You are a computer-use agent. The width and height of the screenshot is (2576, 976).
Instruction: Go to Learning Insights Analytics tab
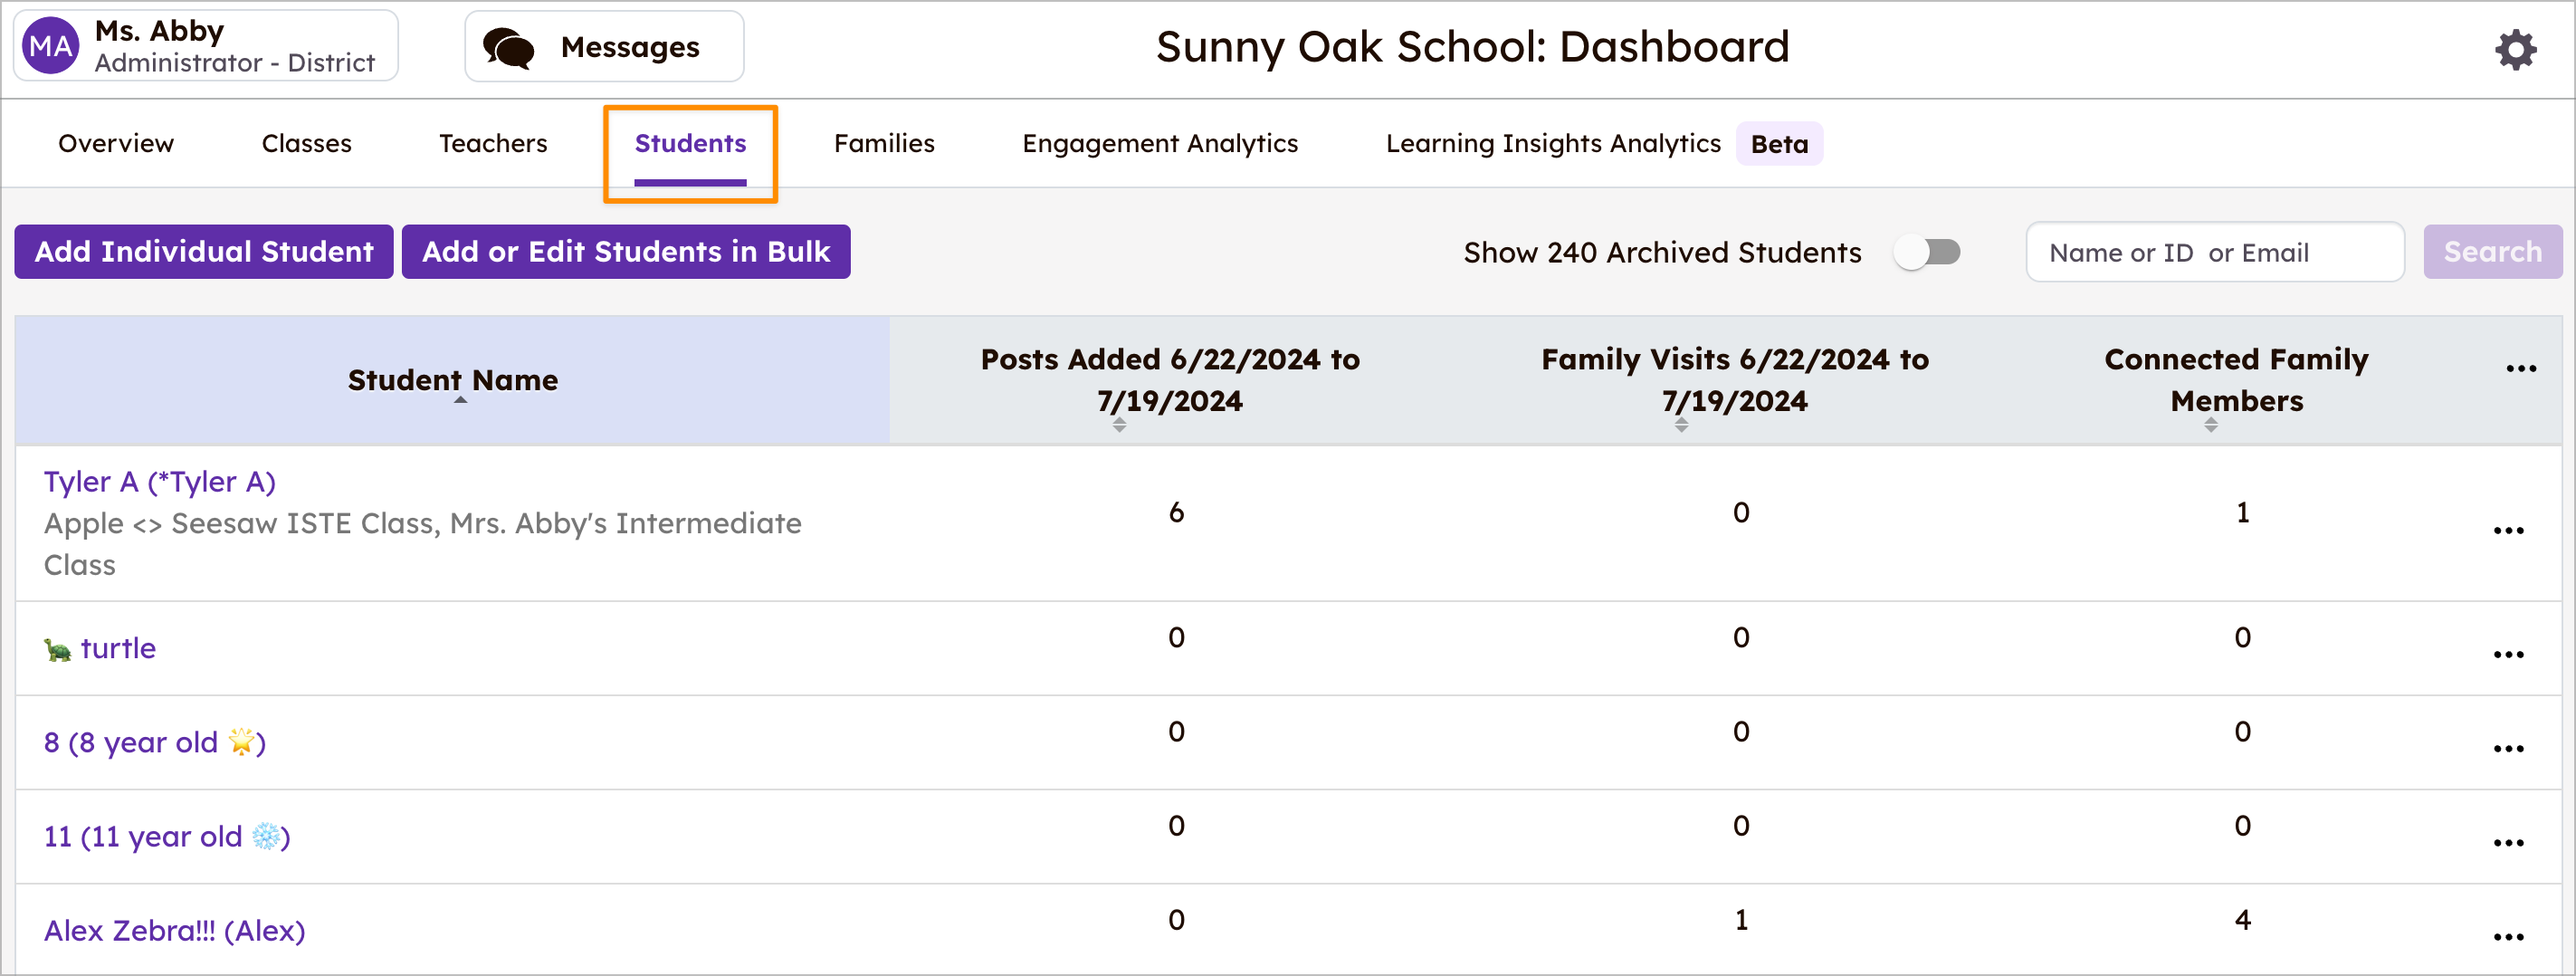pyautogui.click(x=1552, y=144)
